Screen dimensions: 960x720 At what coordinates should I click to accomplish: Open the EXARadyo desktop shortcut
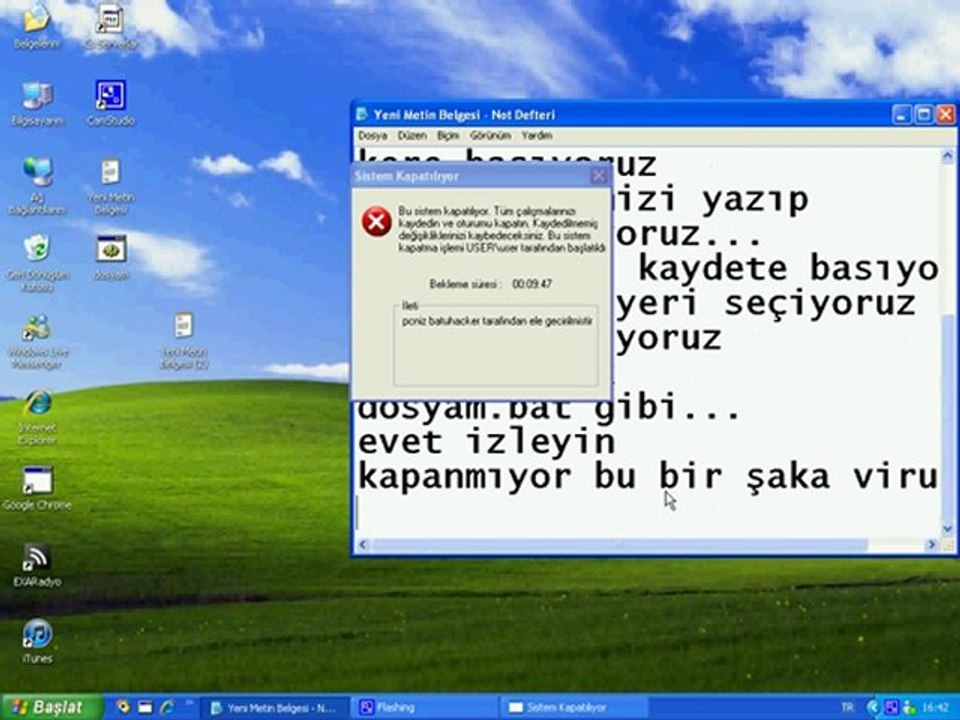point(37,565)
